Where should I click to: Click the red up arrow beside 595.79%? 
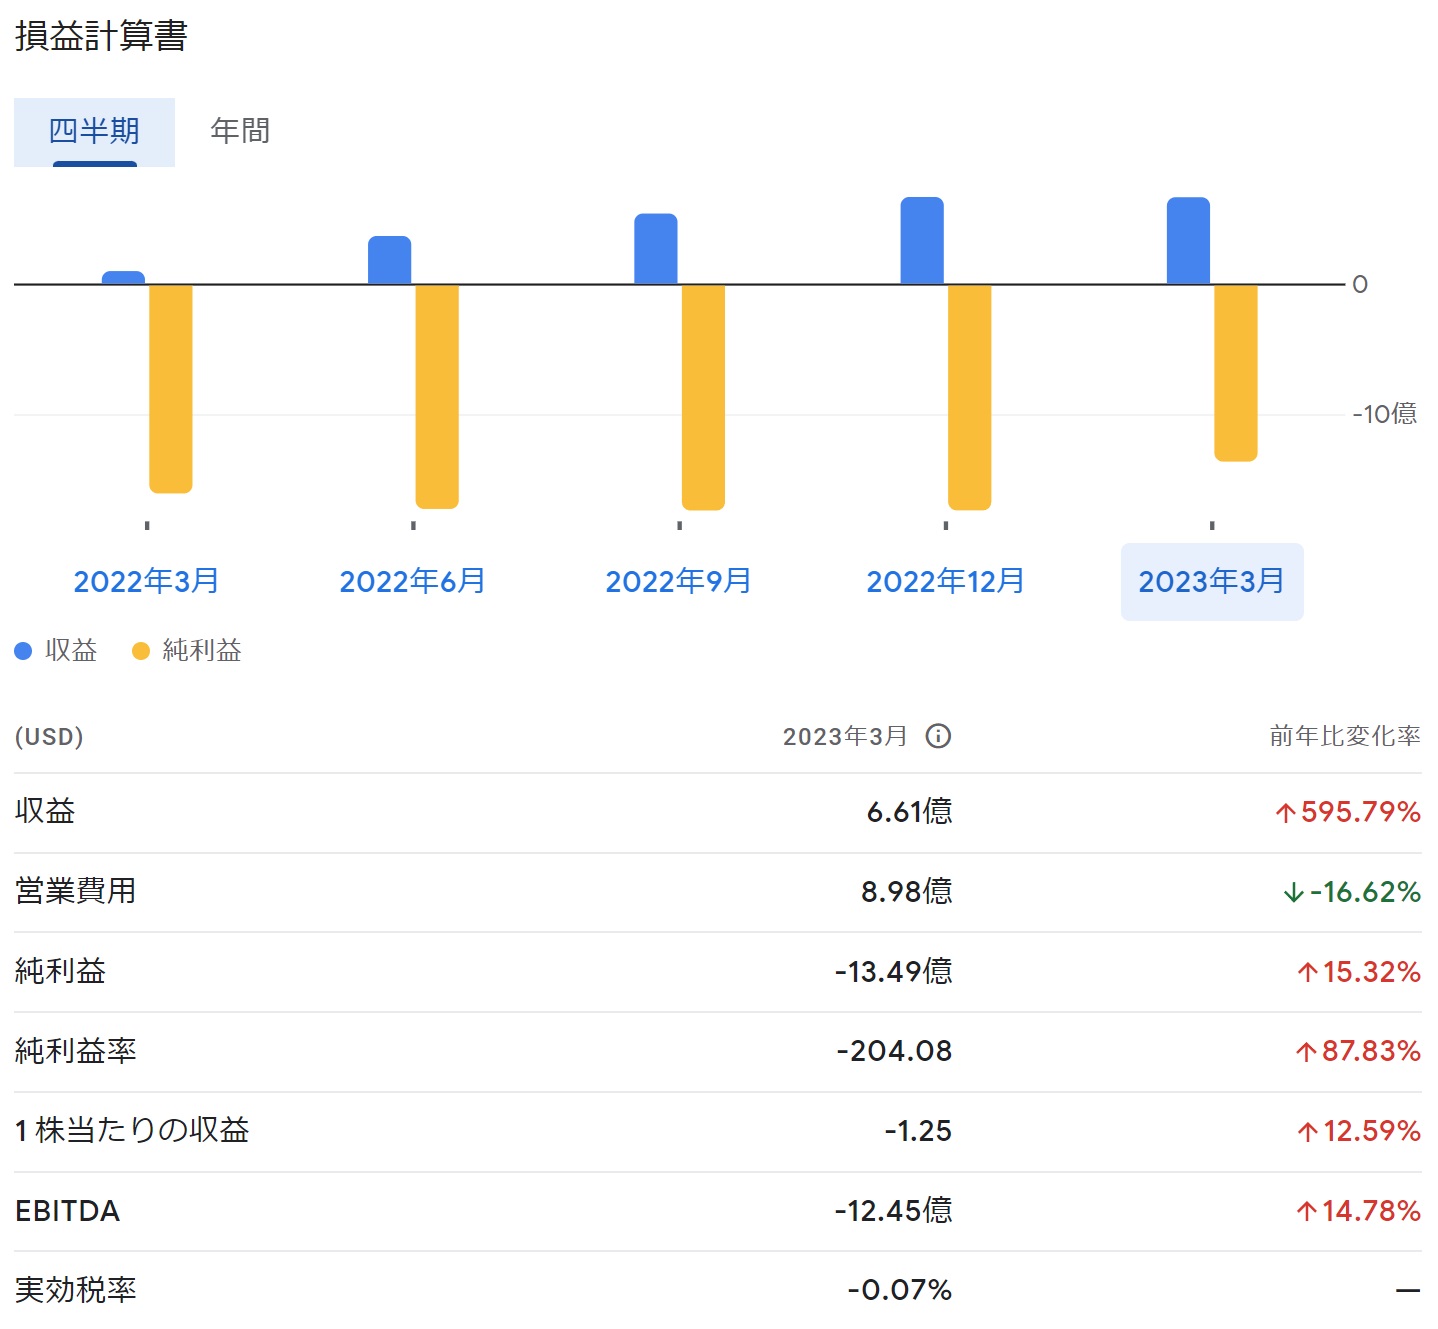[x=1285, y=812]
